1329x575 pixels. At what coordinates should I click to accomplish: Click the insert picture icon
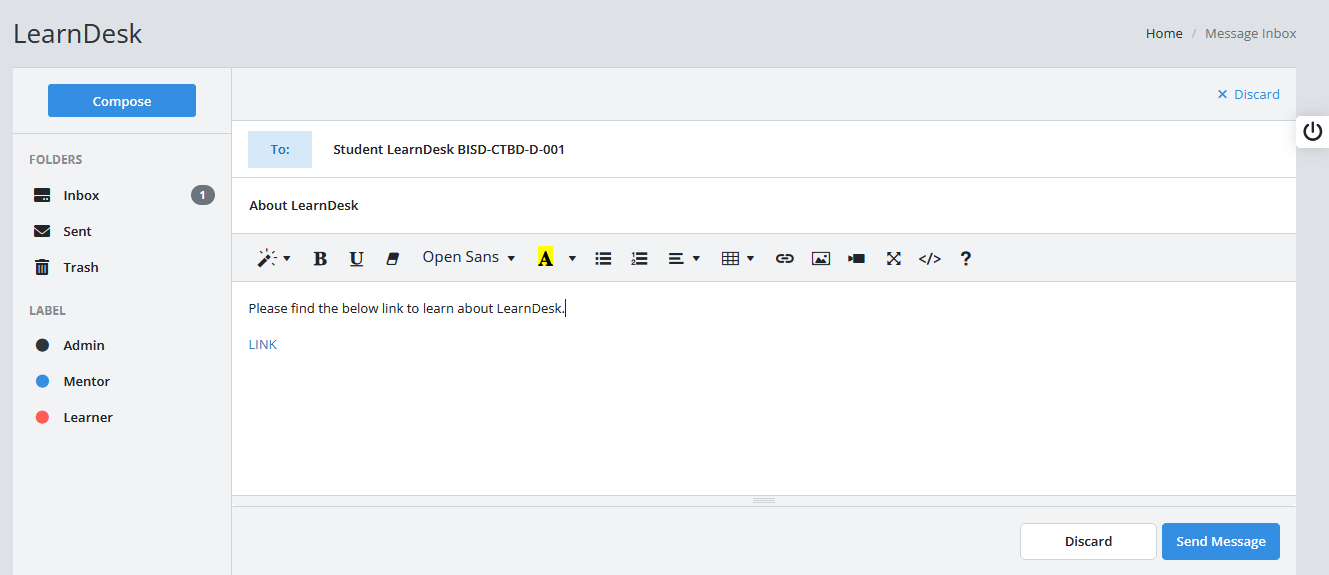coord(821,258)
